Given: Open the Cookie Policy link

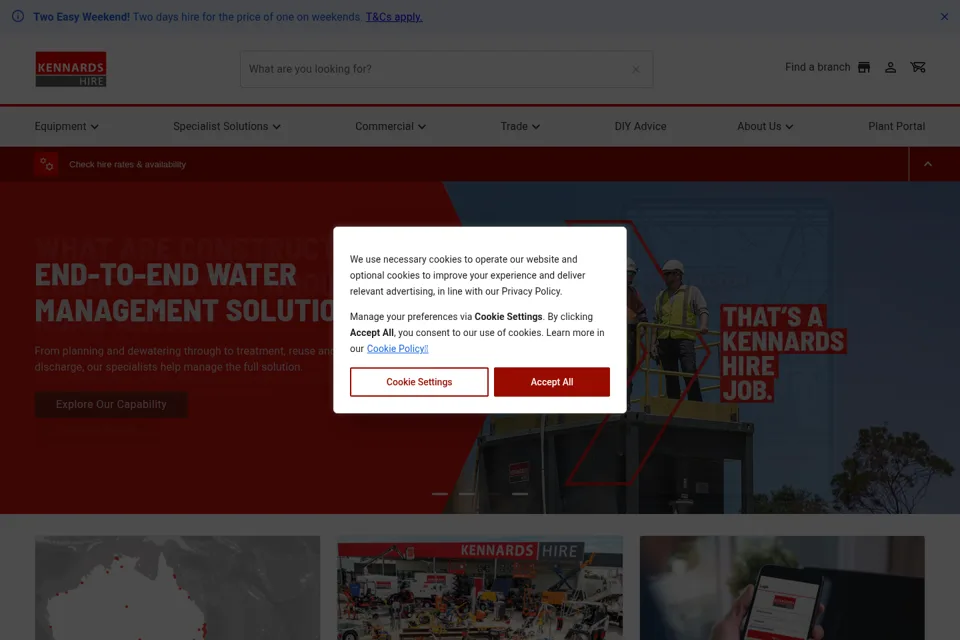Looking at the screenshot, I should [x=397, y=348].
